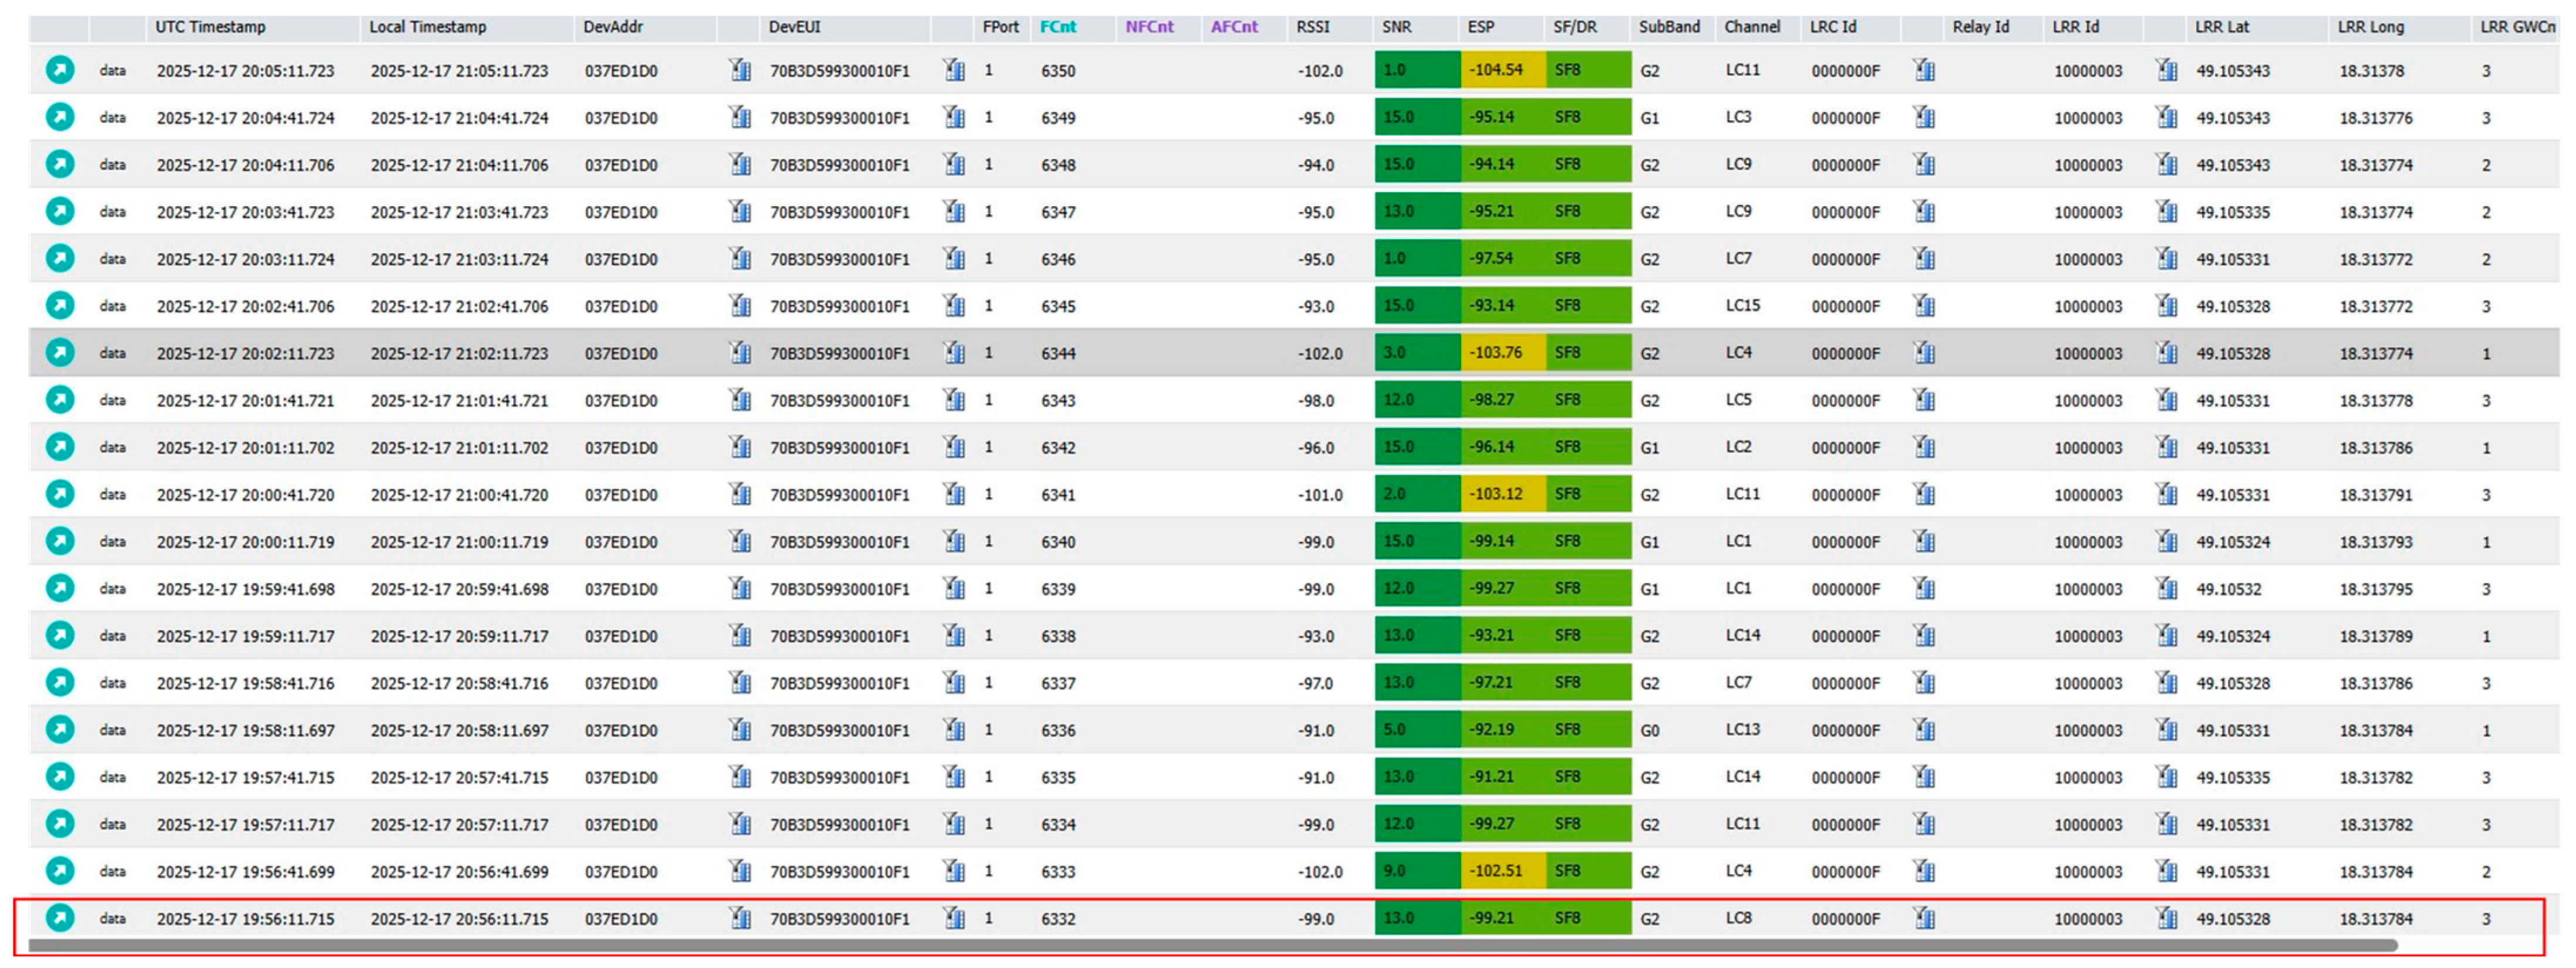Use the LRC Id filter icon in the FCnt 6346 row
Image resolution: width=2576 pixels, height=968 pixels.
click(1924, 258)
